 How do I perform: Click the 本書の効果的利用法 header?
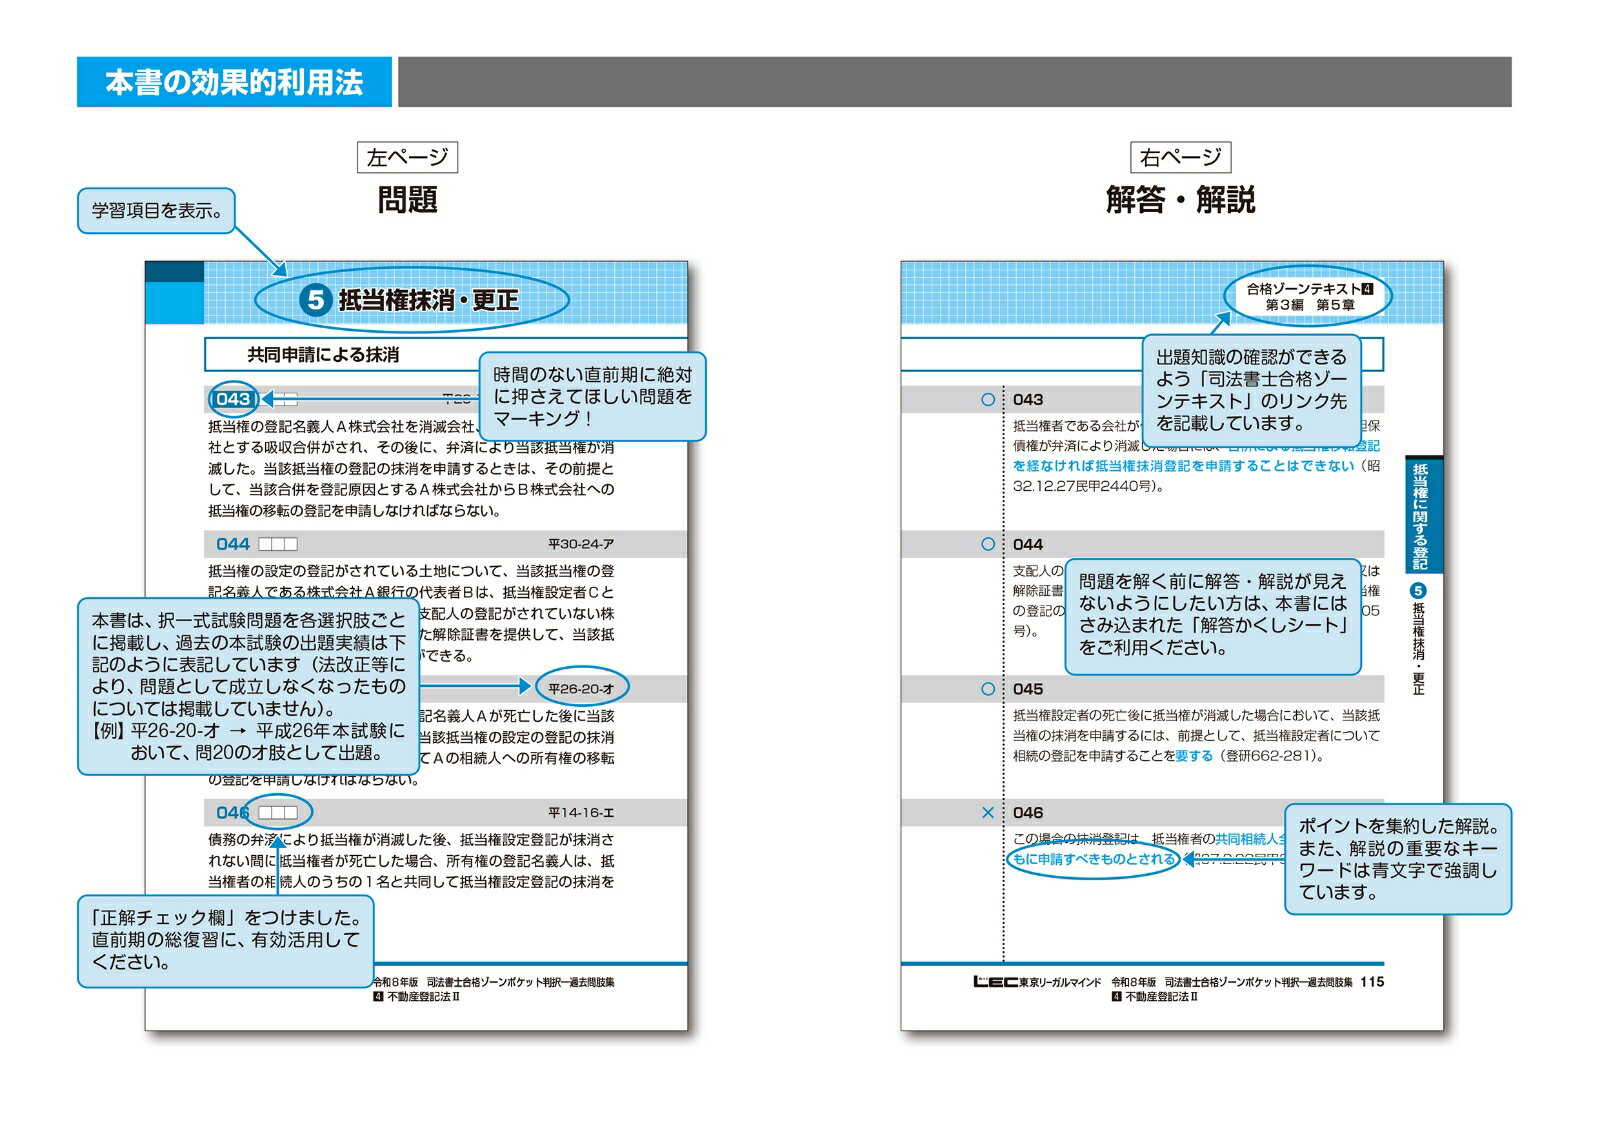[234, 82]
